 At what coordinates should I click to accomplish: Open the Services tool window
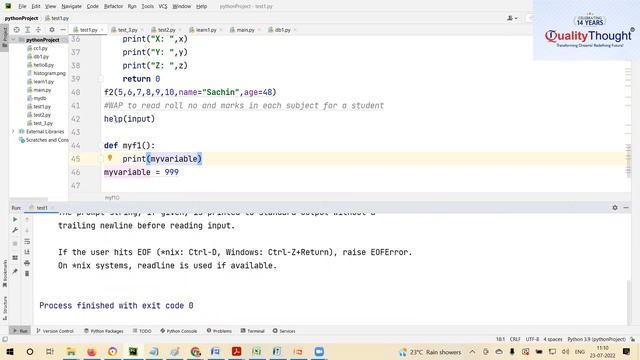284,331
